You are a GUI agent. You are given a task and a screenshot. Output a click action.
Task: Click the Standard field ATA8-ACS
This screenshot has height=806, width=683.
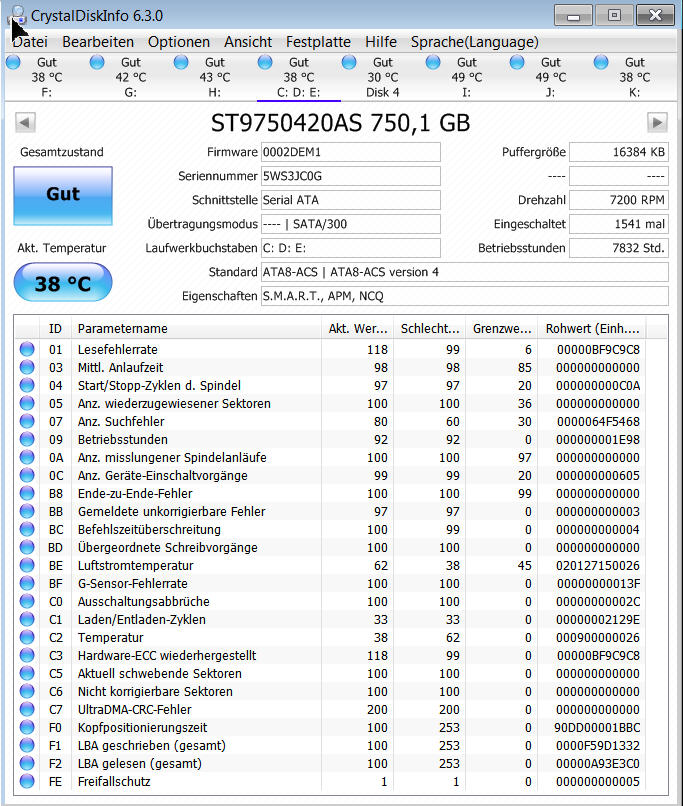point(465,272)
